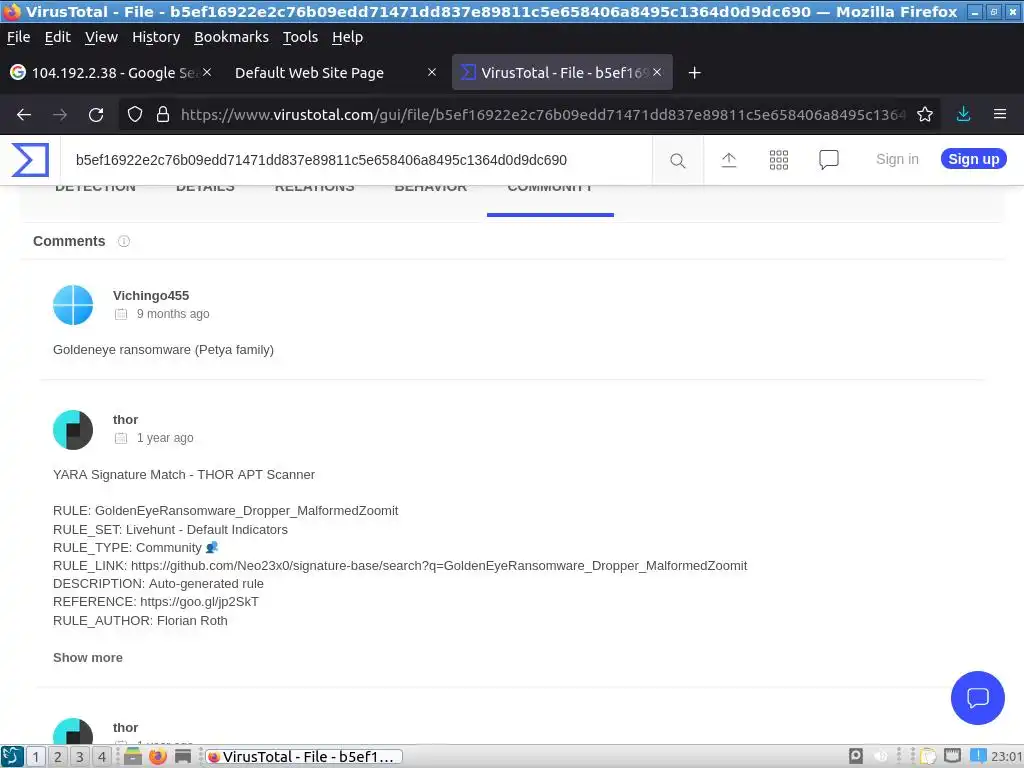Open the upload file icon
1024x768 pixels.
[x=729, y=160]
